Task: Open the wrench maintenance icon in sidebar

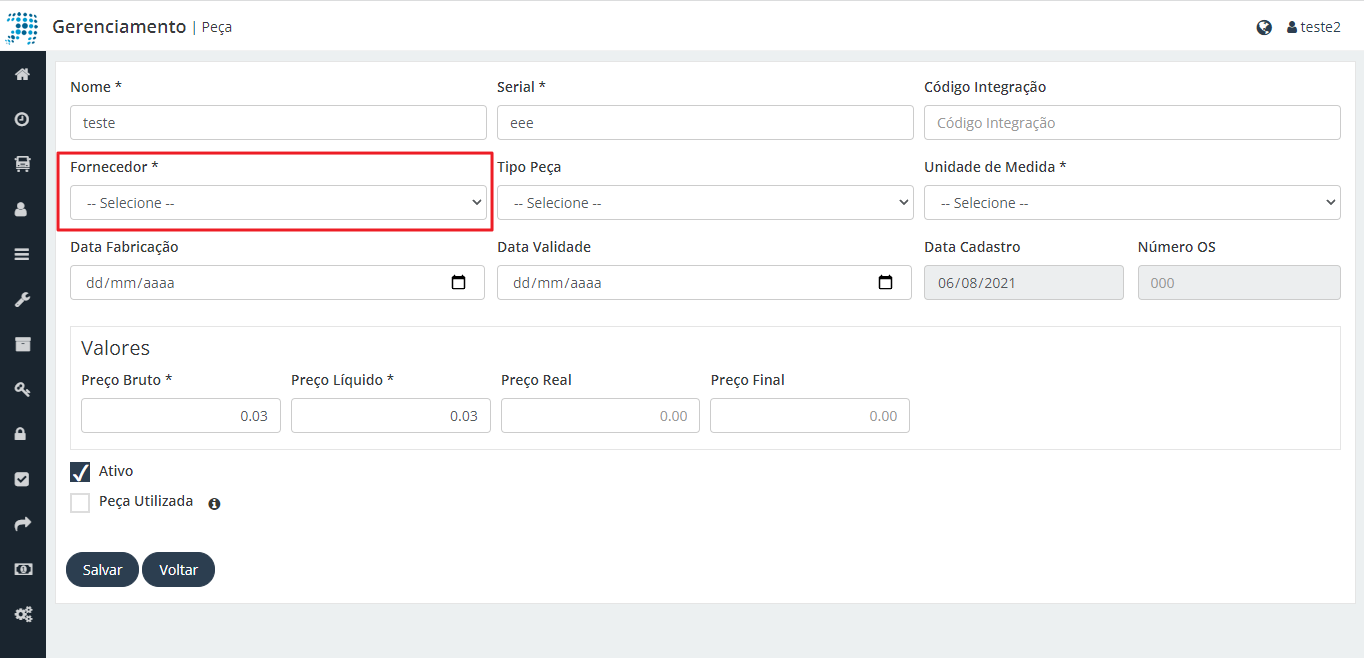Action: (22, 299)
